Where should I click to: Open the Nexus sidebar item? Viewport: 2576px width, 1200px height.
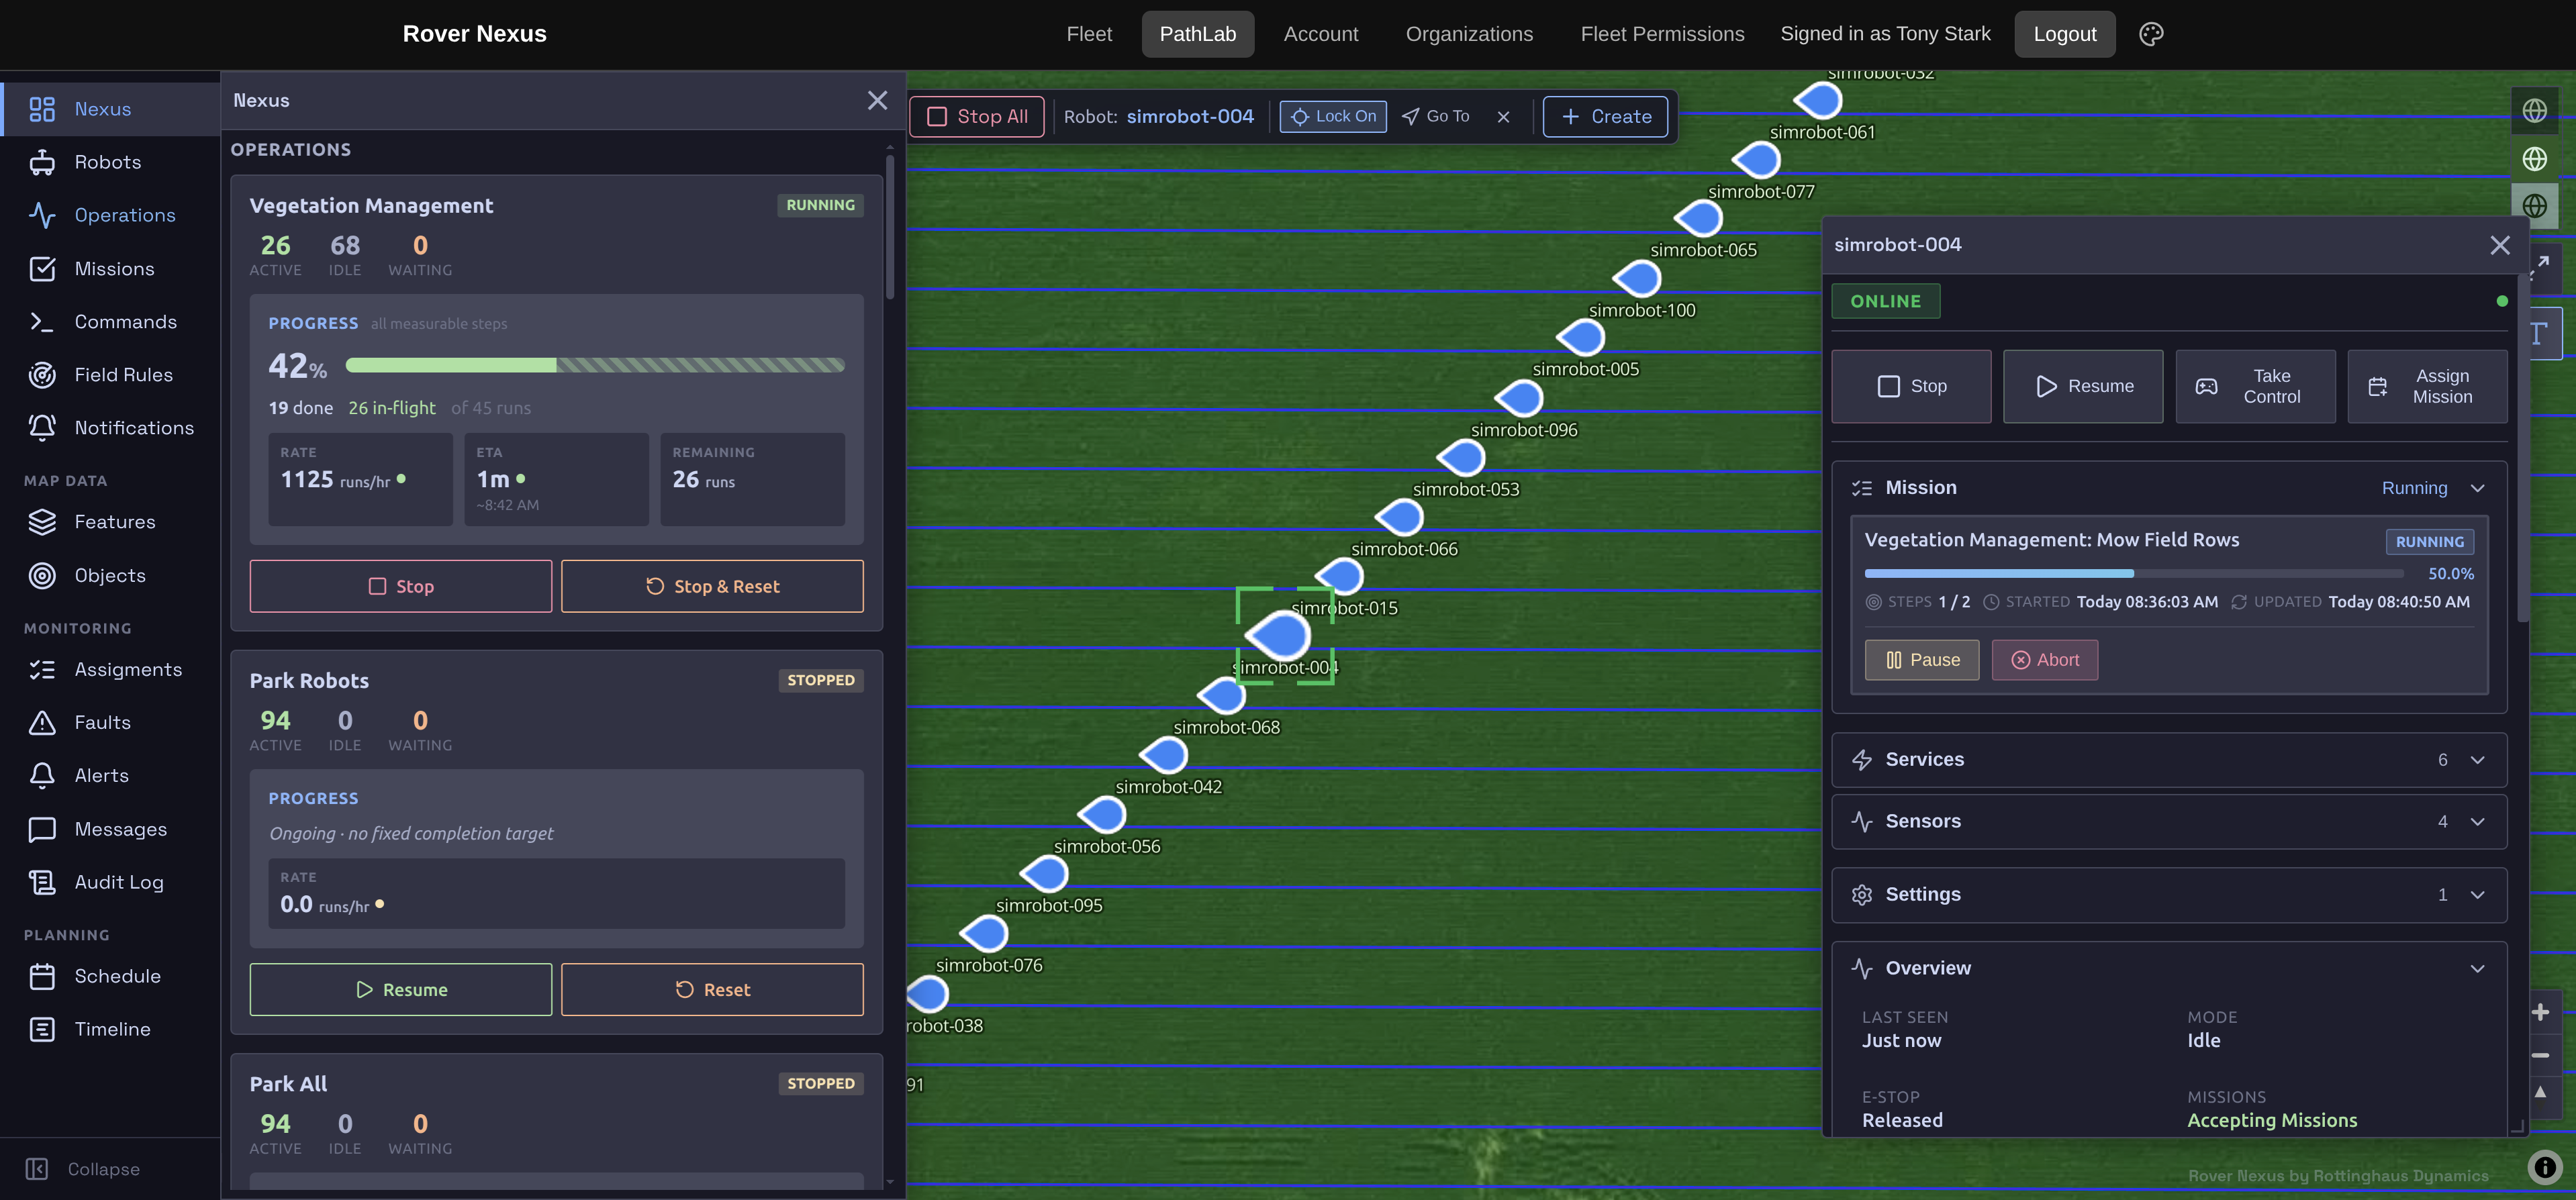click(110, 109)
